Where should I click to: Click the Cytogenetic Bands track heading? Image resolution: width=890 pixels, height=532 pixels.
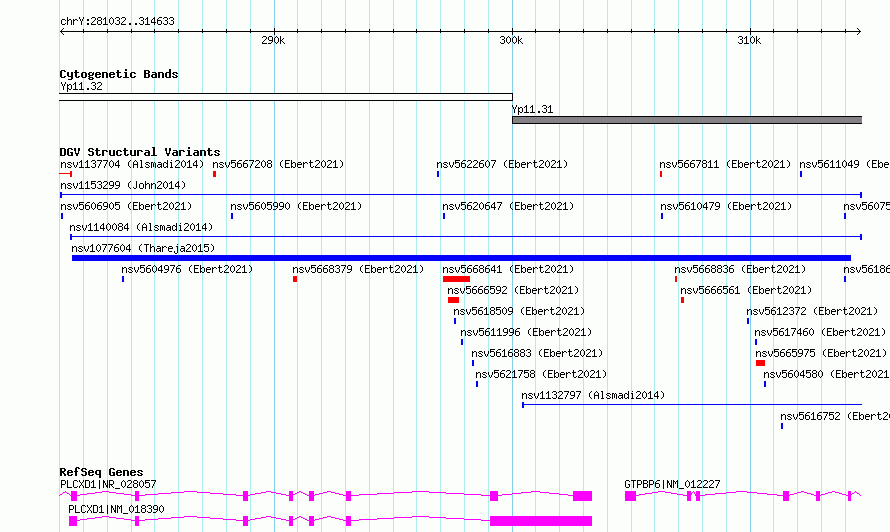119,74
